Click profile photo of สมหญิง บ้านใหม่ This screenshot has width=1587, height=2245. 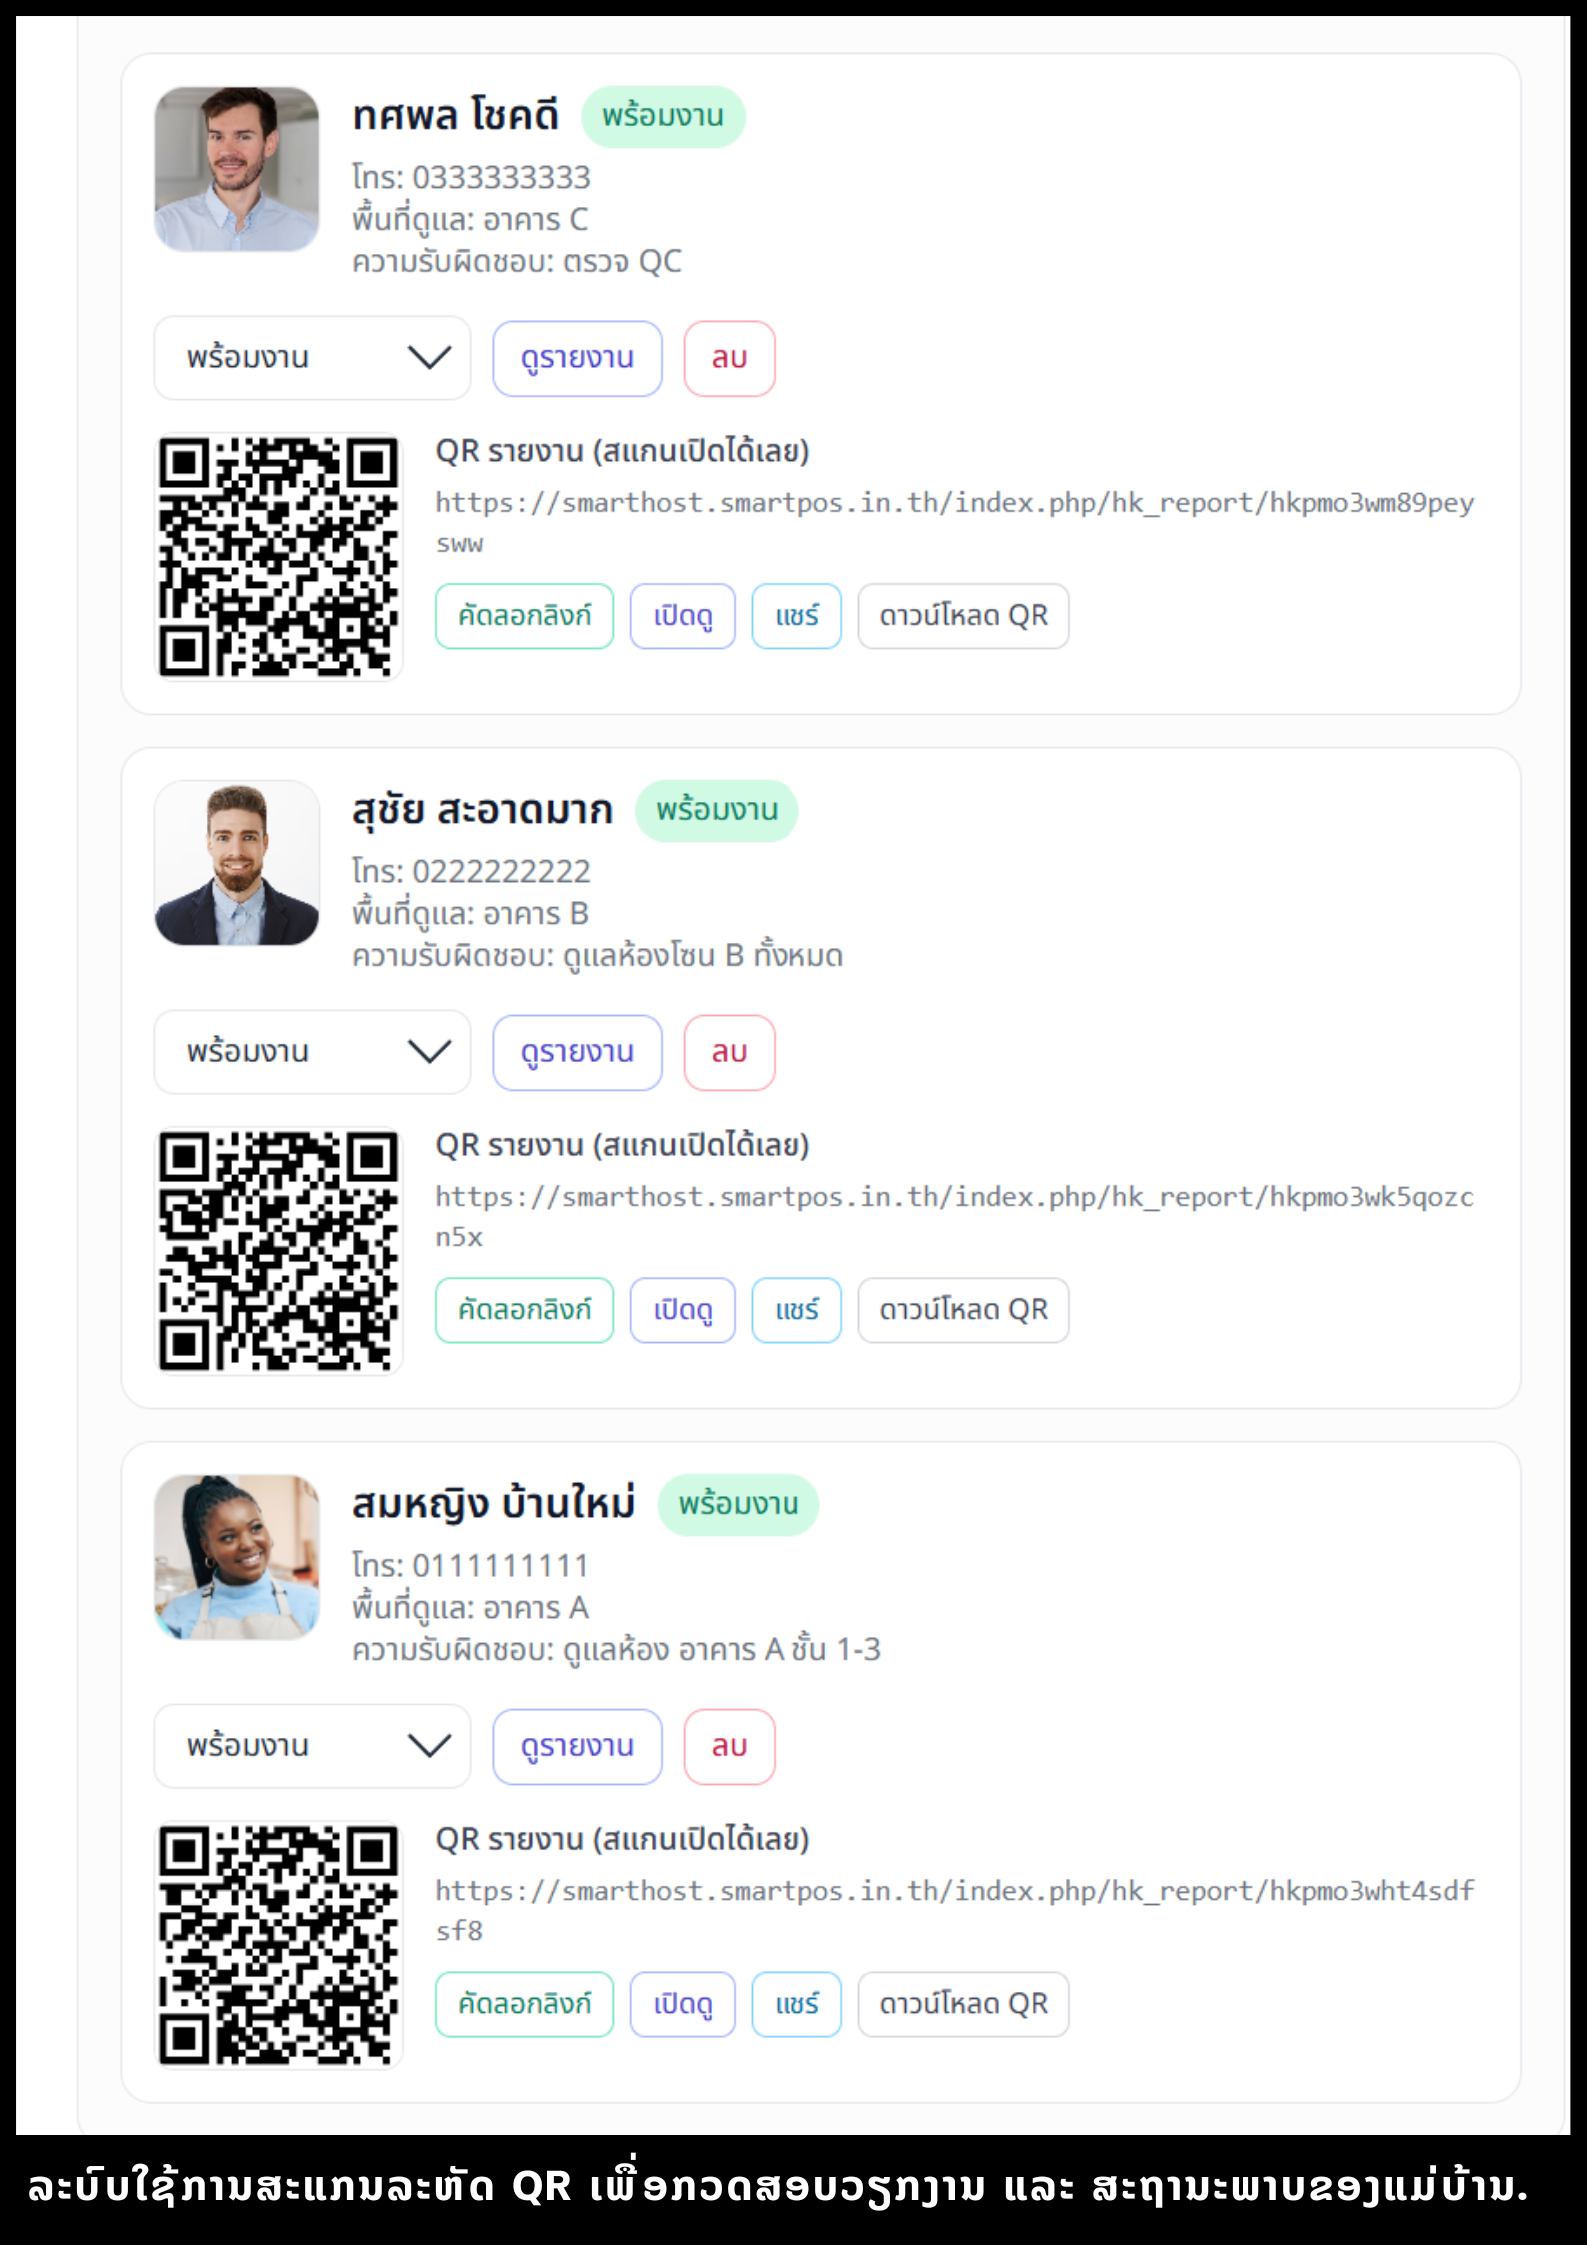(x=237, y=1557)
